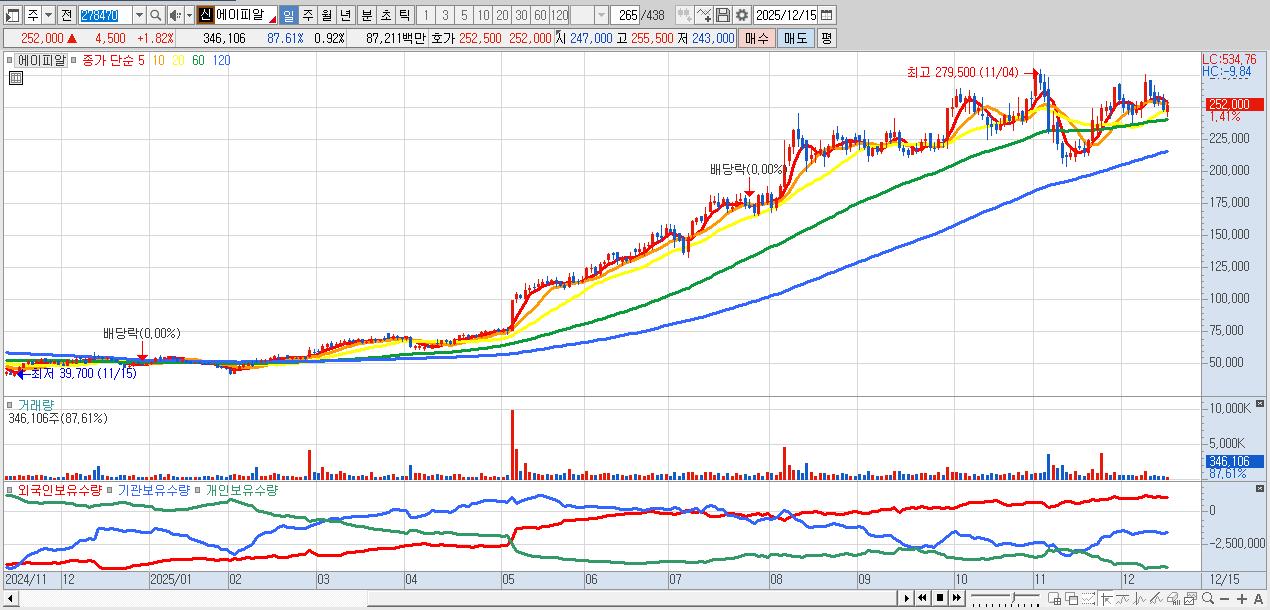Click the text annotation A icon
Screen dimensions: 1270x610
pyautogui.click(x=1258, y=598)
